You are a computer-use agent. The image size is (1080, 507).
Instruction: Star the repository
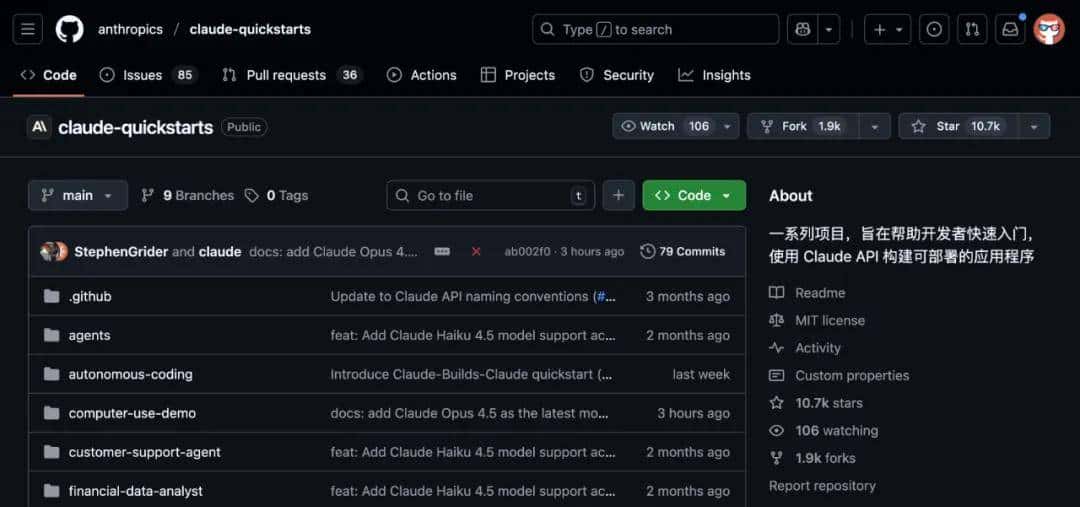click(x=957, y=126)
